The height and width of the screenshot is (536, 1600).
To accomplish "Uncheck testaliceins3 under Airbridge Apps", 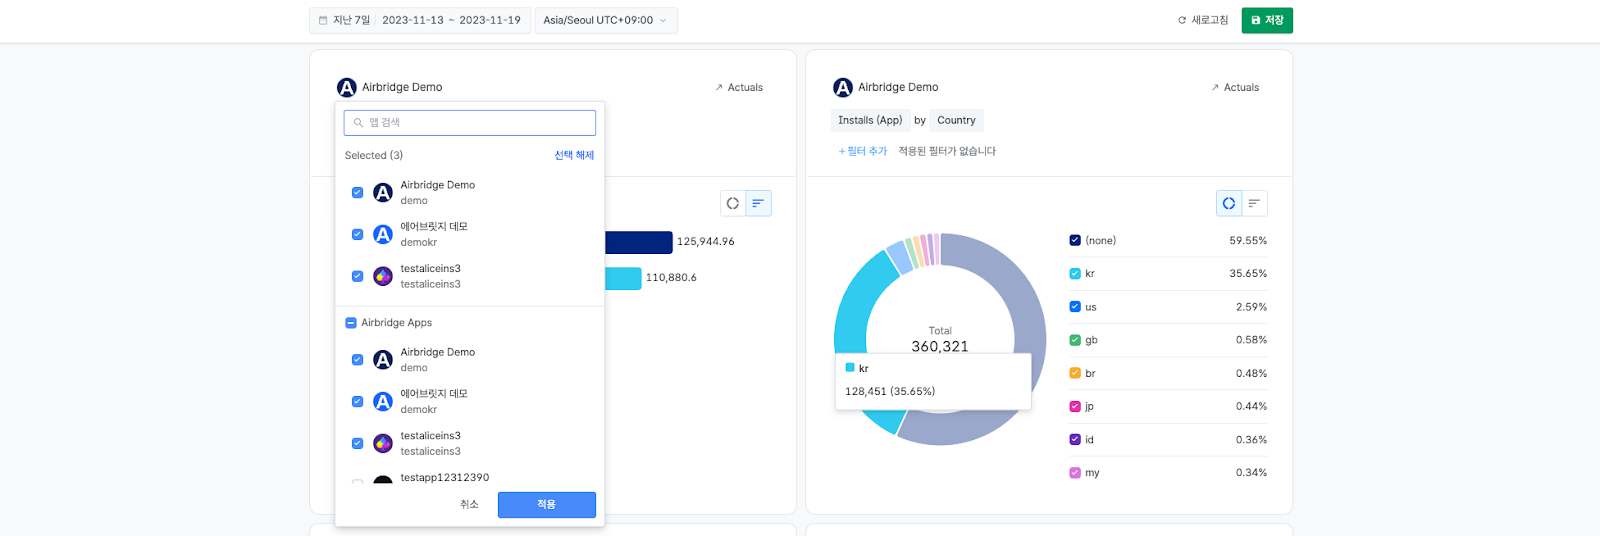I will [x=357, y=444].
